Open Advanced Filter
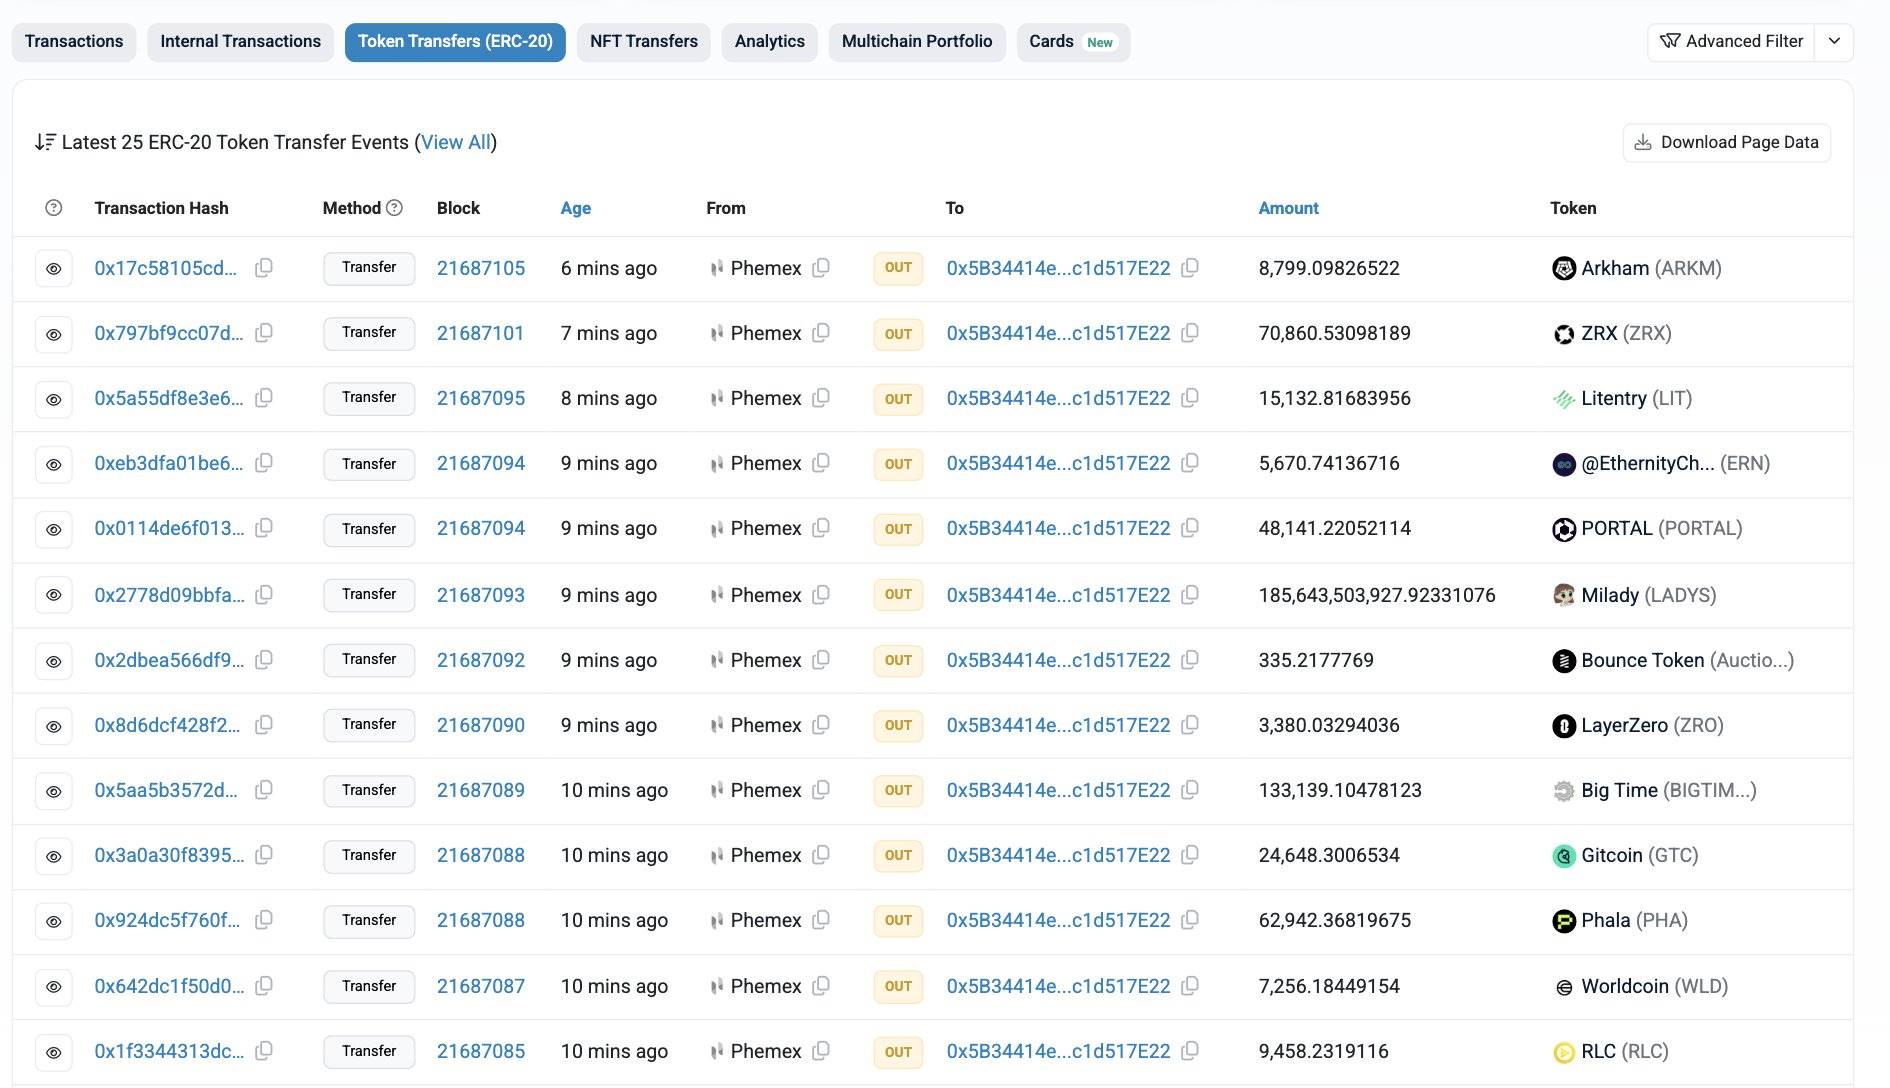The width and height of the screenshot is (1890, 1088). 1731,41
